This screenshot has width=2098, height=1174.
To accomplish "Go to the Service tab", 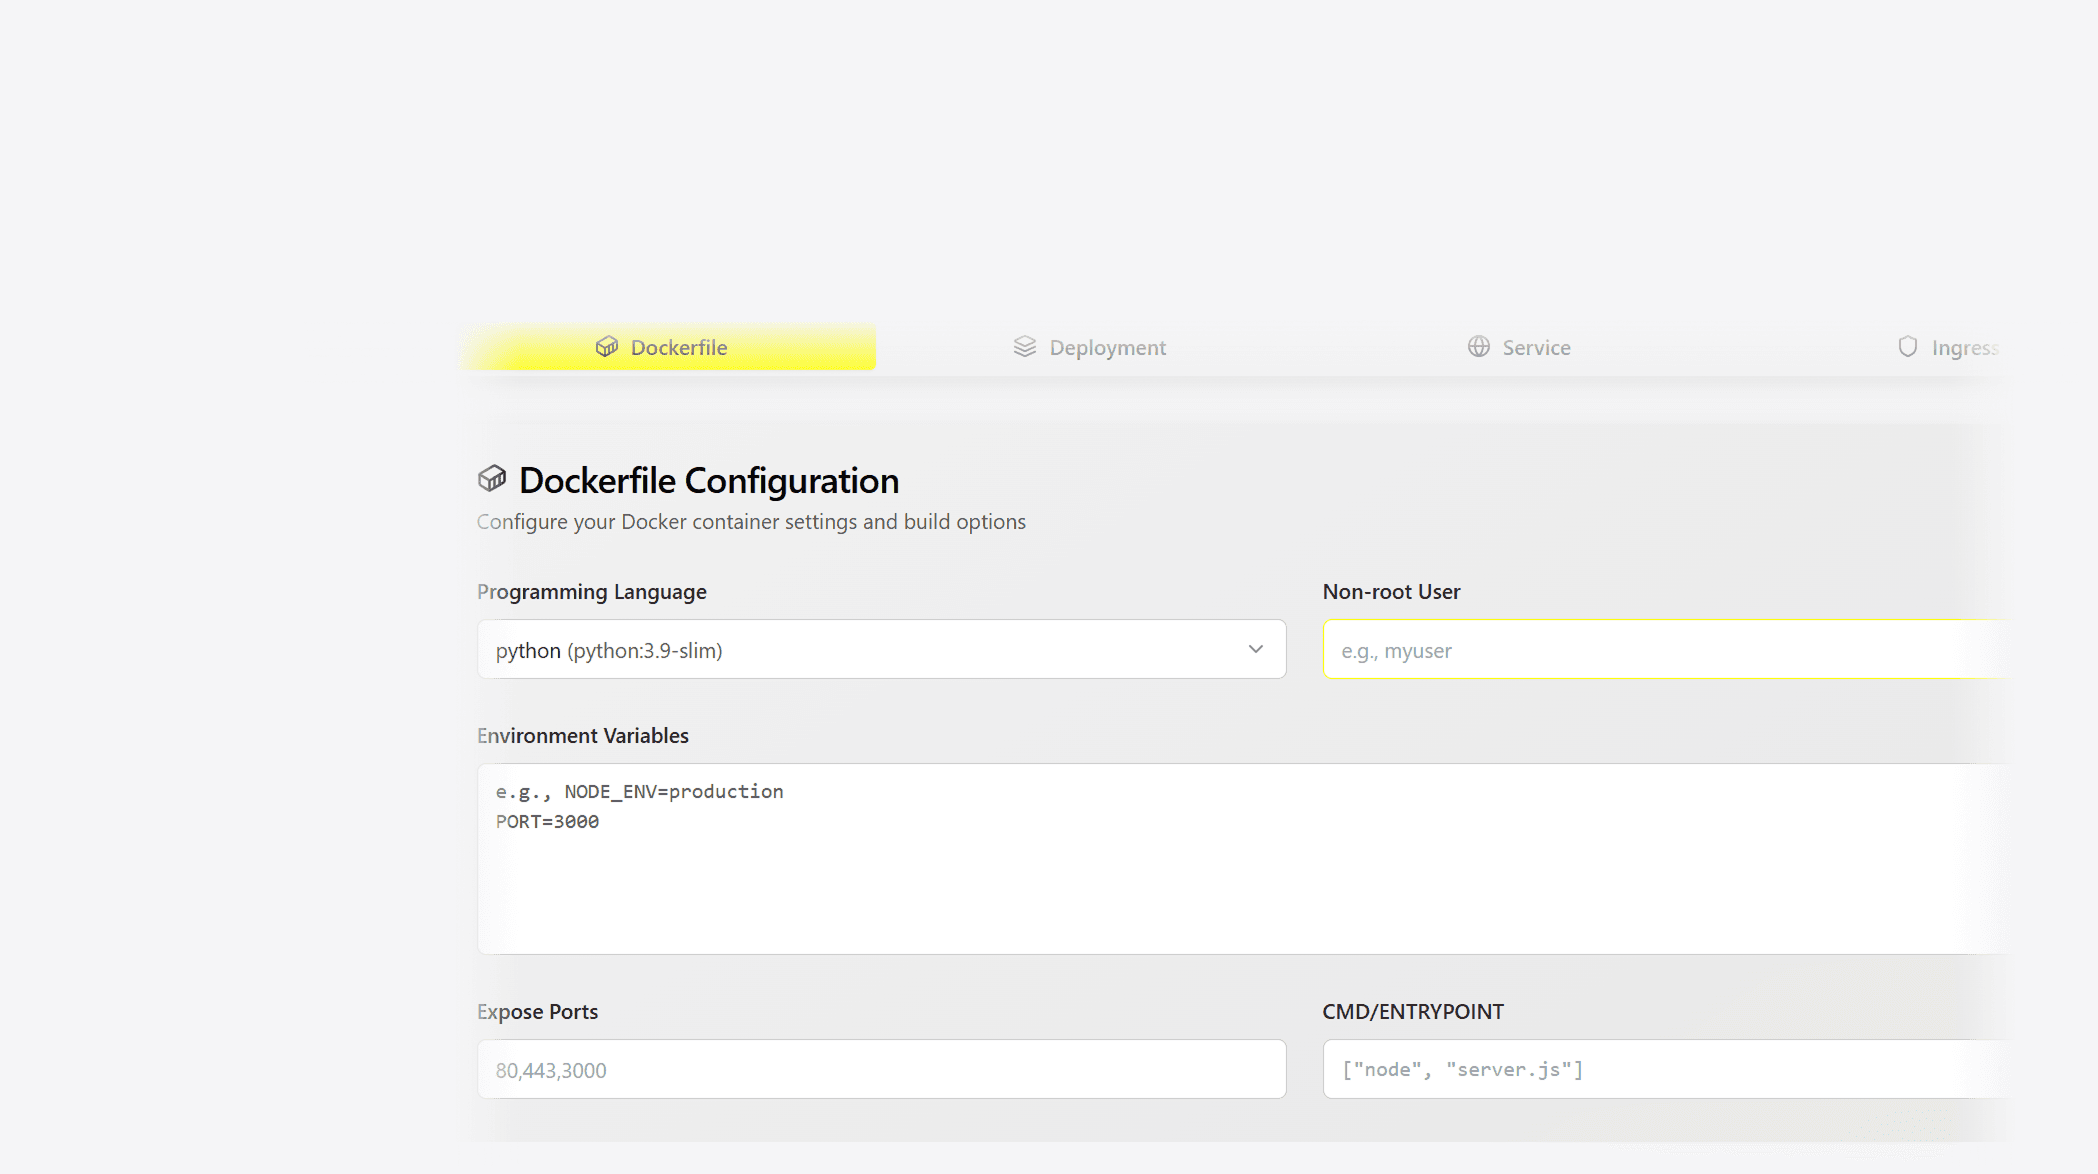I will [x=1536, y=348].
